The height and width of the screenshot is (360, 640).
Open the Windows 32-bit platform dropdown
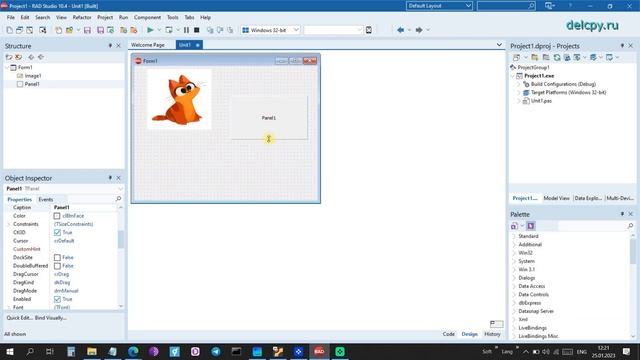click(296, 30)
